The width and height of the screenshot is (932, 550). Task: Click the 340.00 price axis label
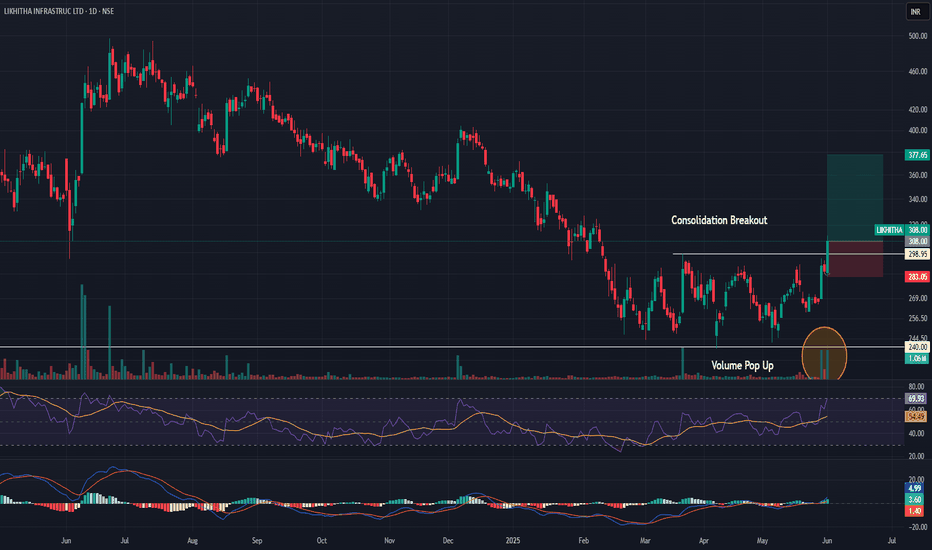tap(917, 200)
